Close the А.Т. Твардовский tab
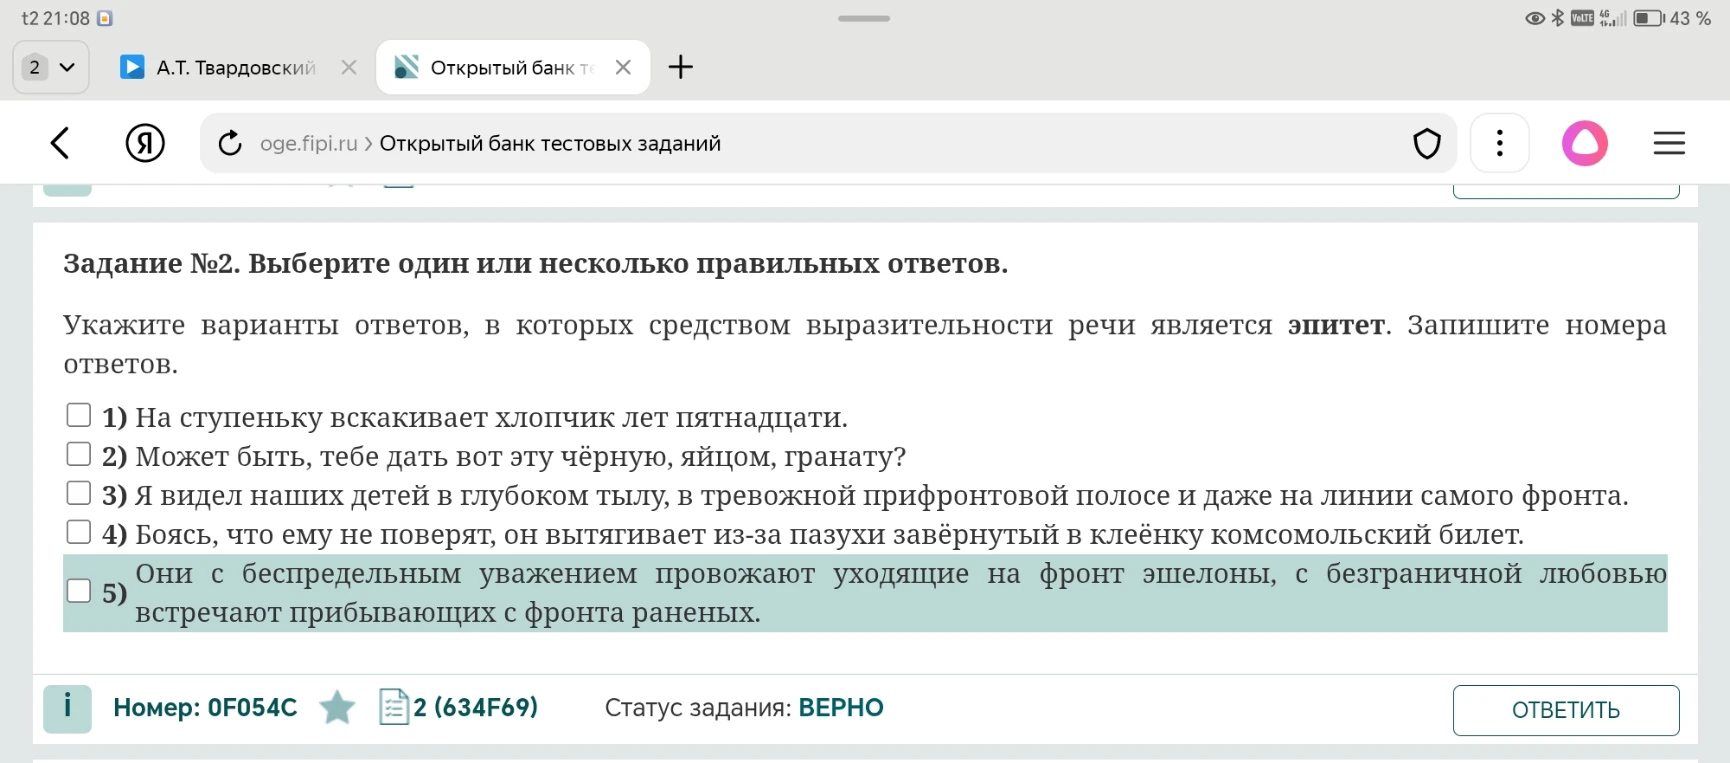 pos(349,67)
